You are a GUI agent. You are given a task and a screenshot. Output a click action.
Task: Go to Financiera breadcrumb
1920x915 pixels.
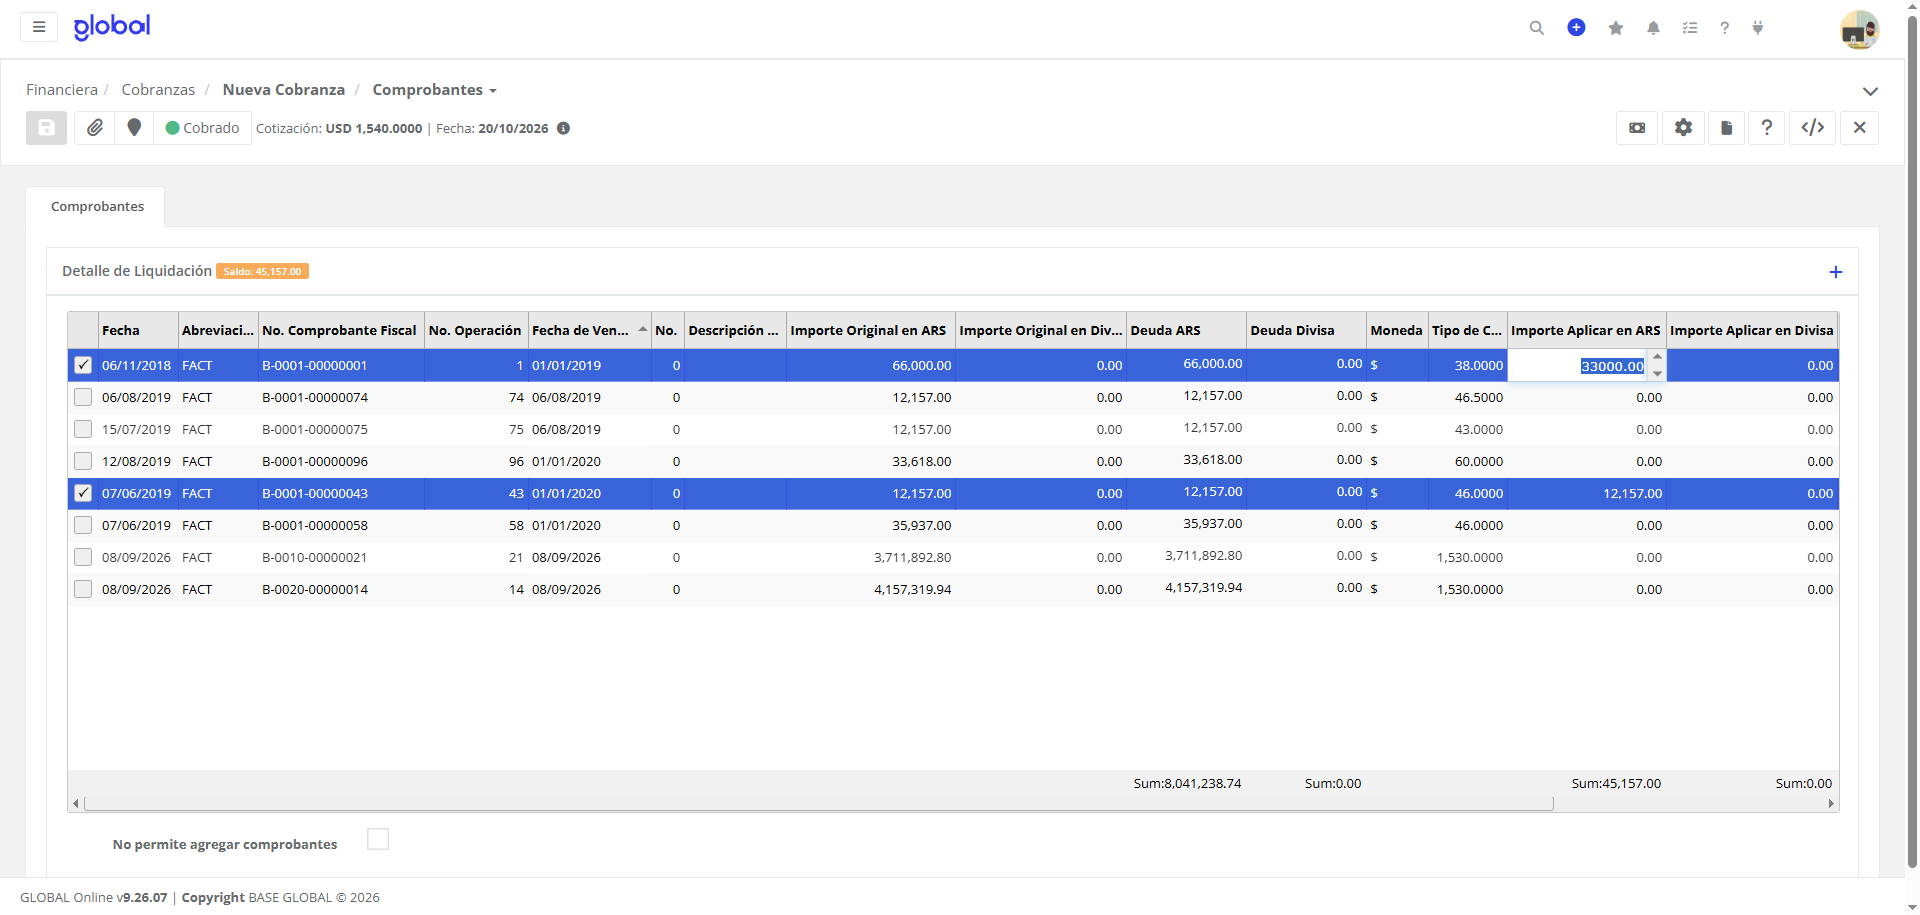[x=62, y=90]
